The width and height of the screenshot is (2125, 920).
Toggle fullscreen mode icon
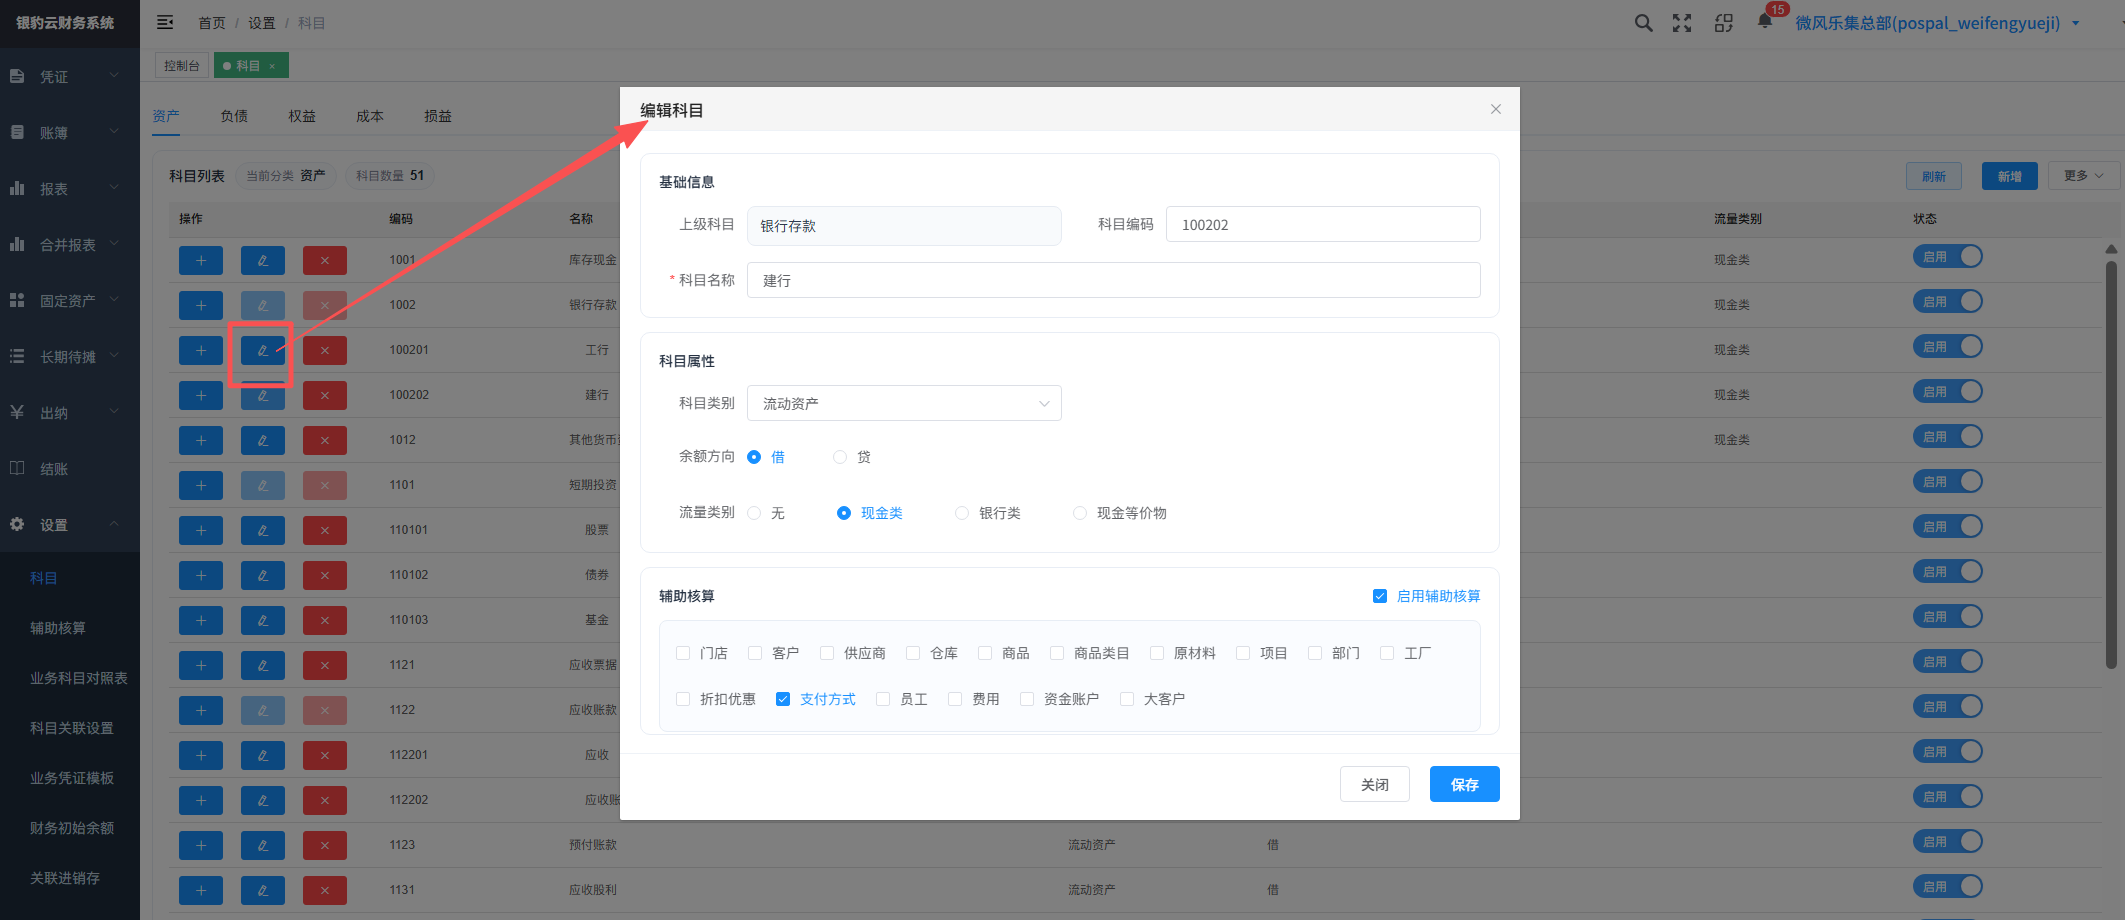pyautogui.click(x=1682, y=23)
